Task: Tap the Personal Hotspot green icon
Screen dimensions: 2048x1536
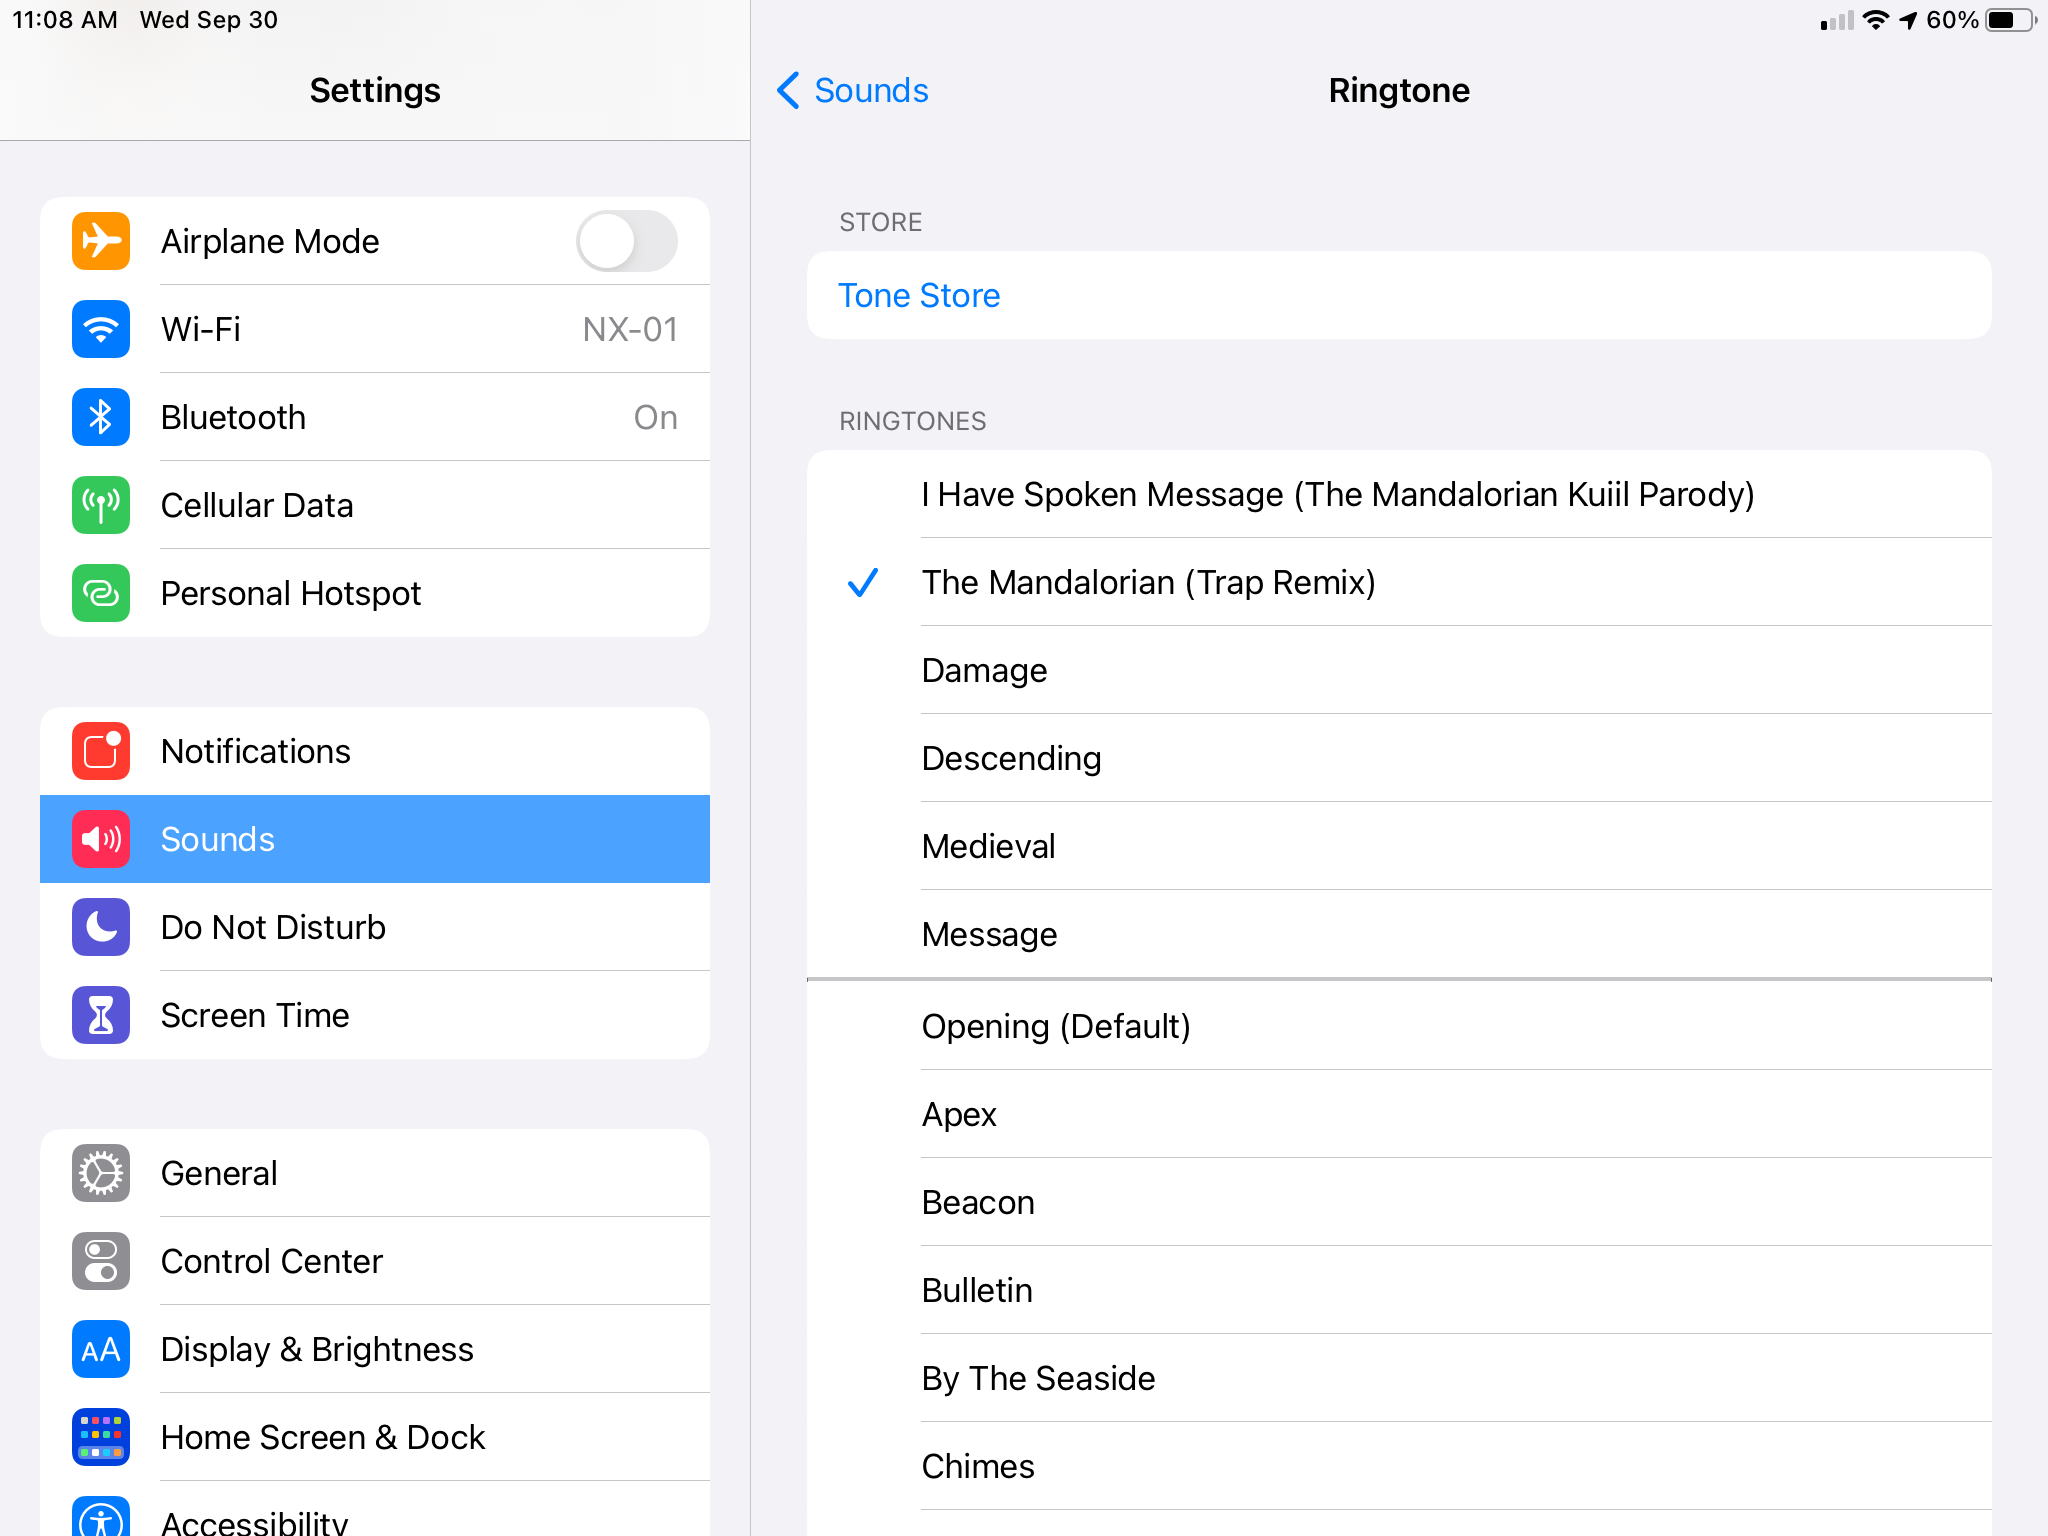Action: coord(101,593)
